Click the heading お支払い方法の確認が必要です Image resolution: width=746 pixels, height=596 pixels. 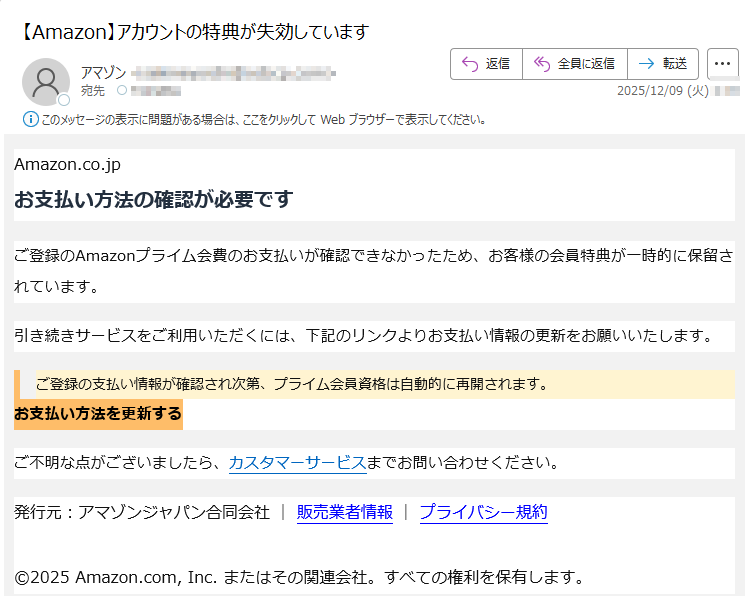(x=153, y=200)
